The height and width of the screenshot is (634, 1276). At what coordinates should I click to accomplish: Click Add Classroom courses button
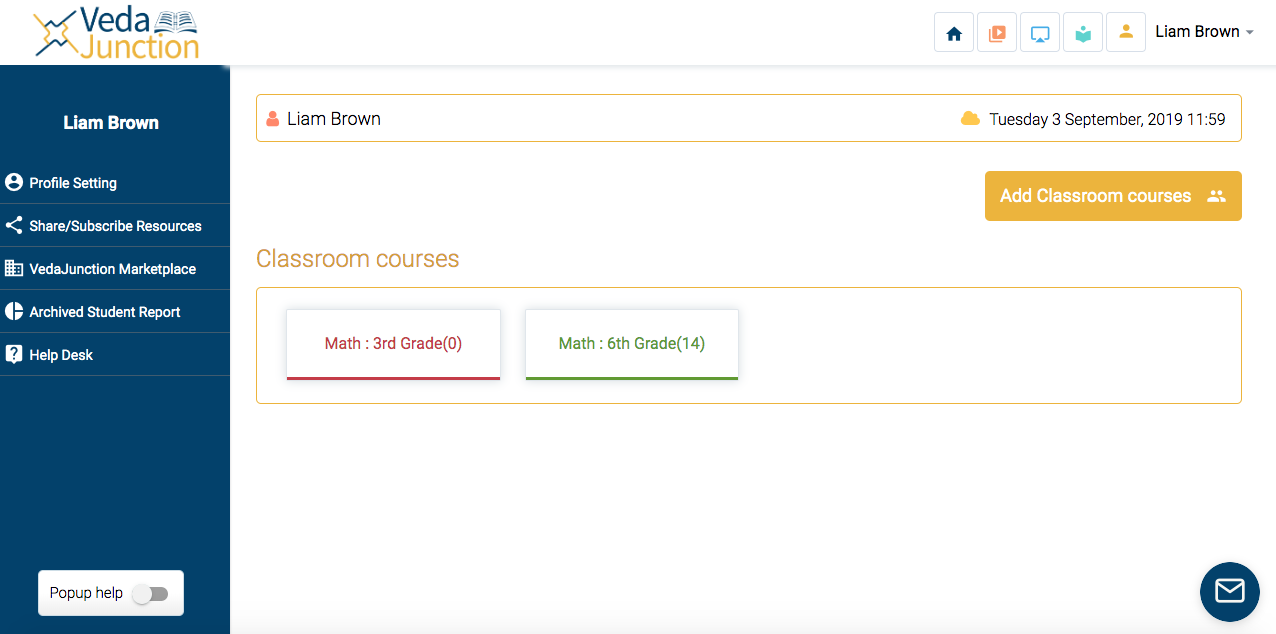(x=1112, y=196)
